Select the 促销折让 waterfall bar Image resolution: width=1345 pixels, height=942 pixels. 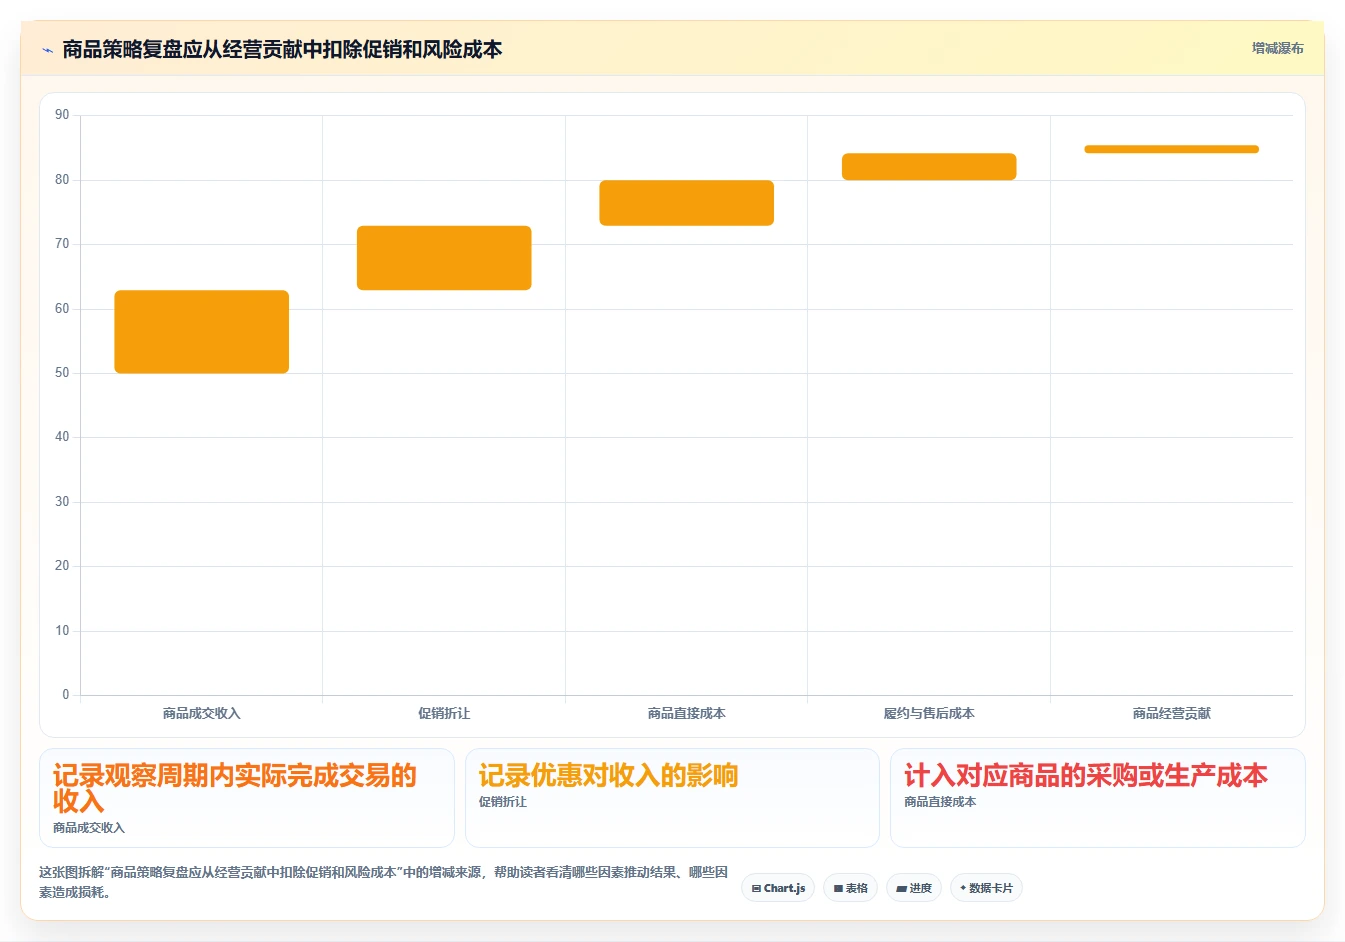444,258
